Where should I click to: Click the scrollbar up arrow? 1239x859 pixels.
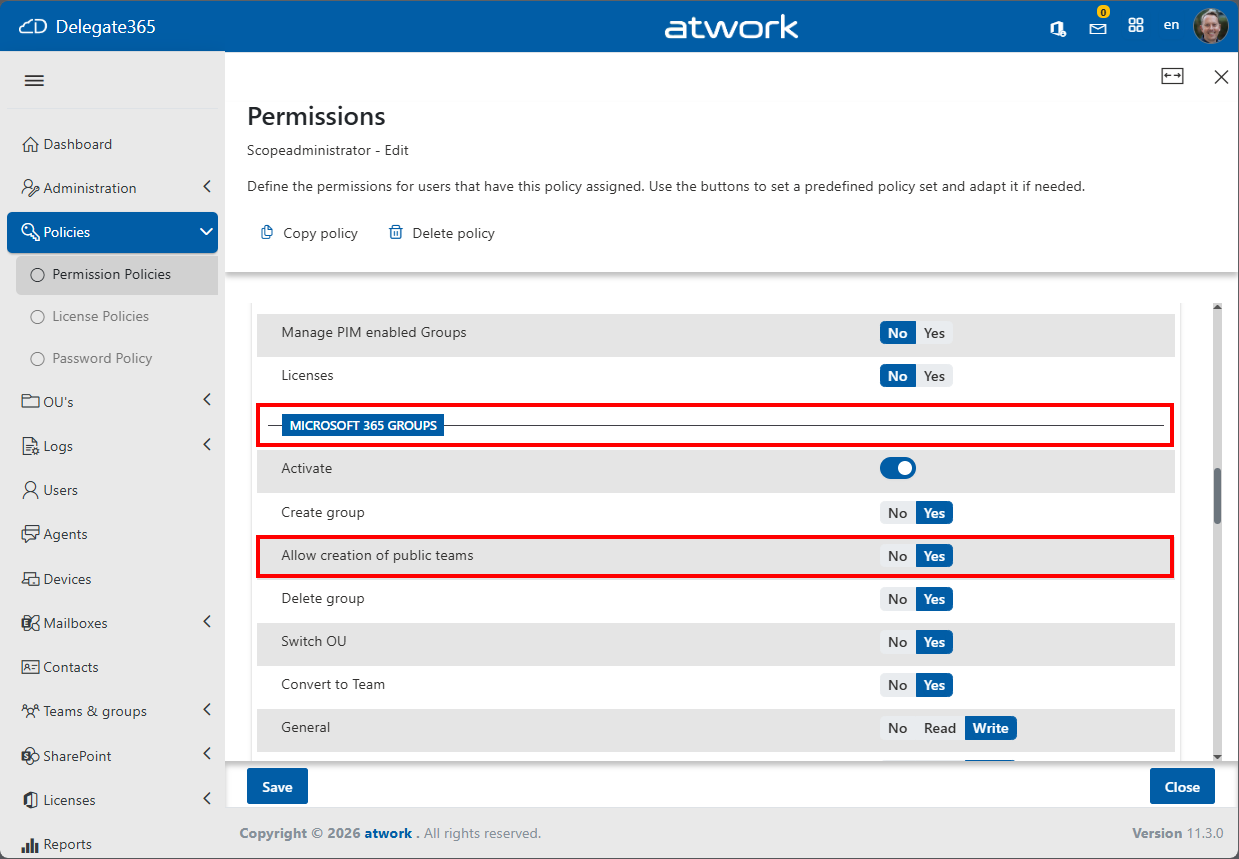tap(1217, 309)
